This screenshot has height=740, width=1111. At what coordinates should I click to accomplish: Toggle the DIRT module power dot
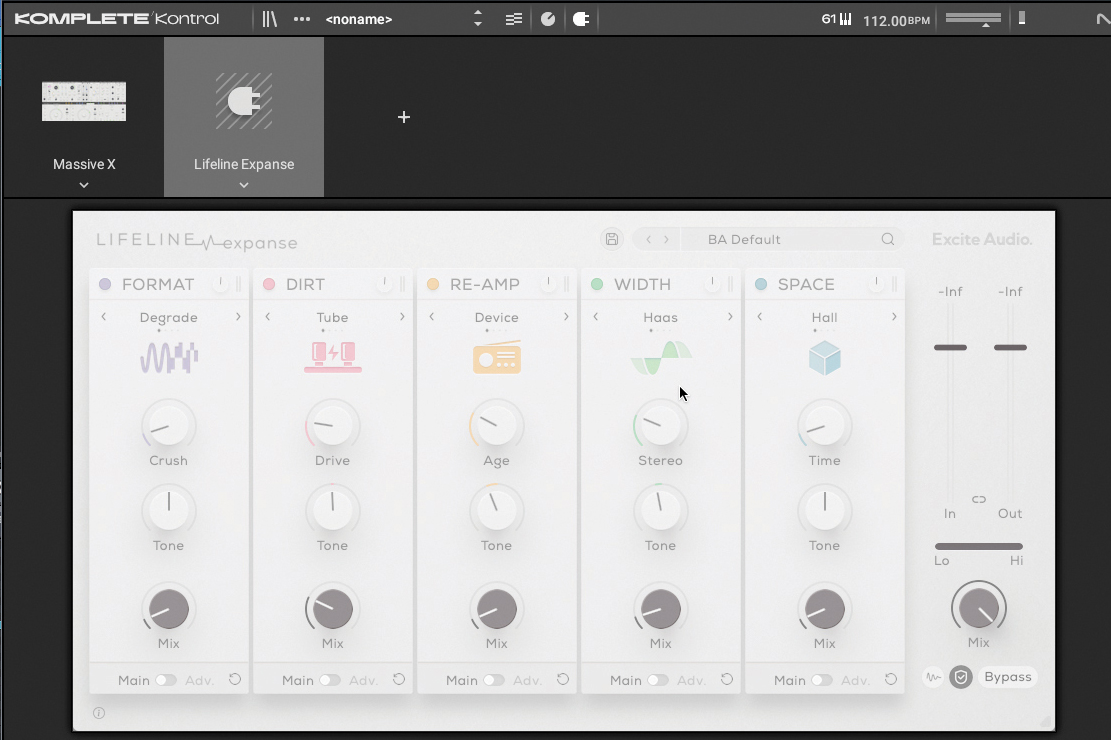tap(269, 284)
